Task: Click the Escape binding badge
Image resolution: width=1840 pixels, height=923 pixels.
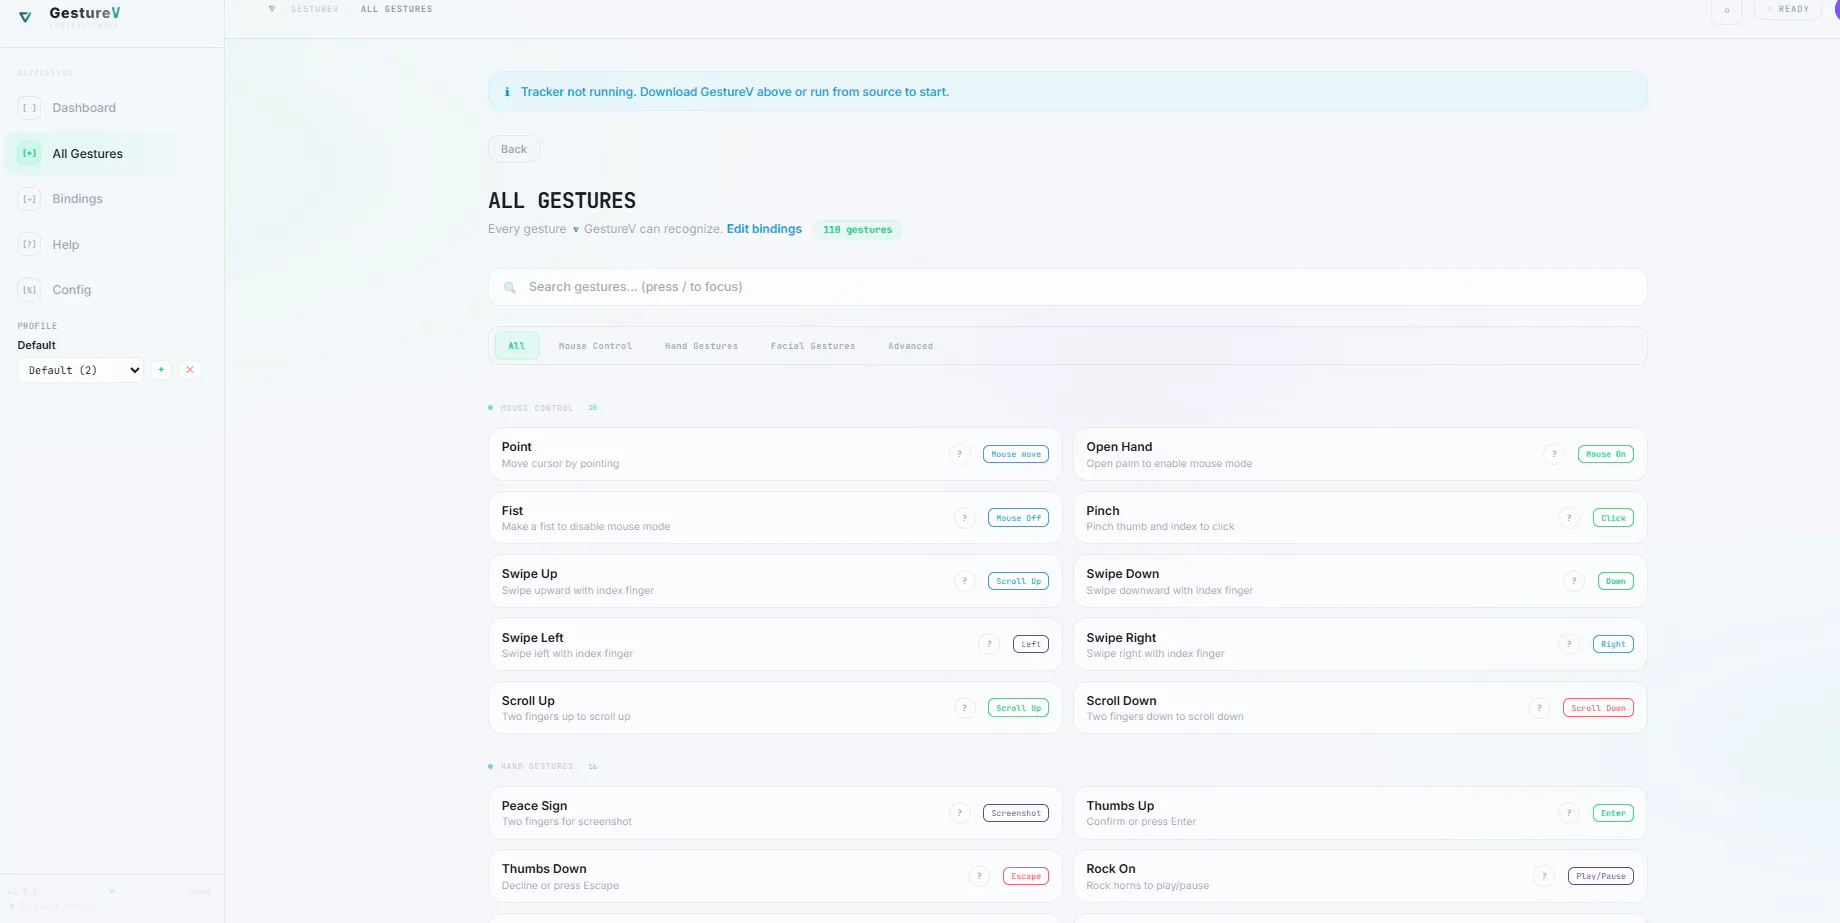Action: (x=1026, y=876)
